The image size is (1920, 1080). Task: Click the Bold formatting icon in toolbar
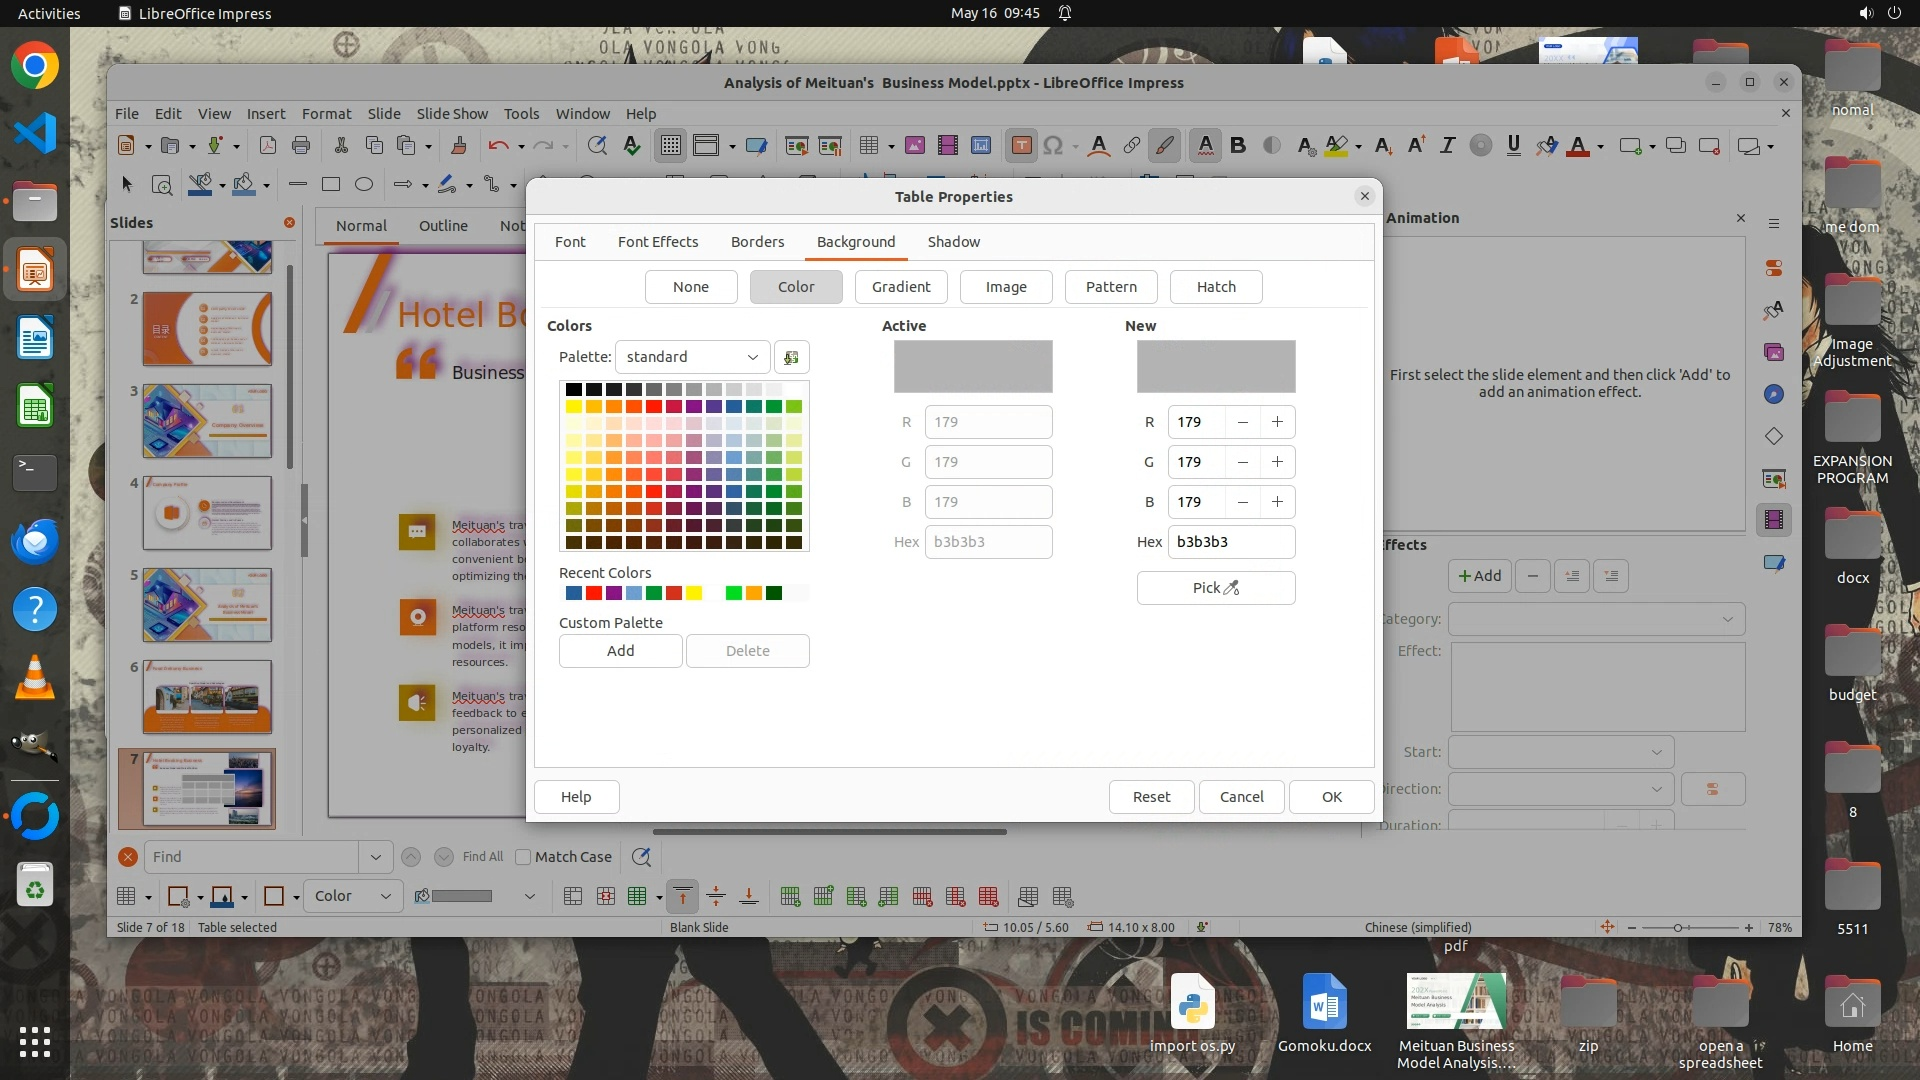pos(1238,146)
